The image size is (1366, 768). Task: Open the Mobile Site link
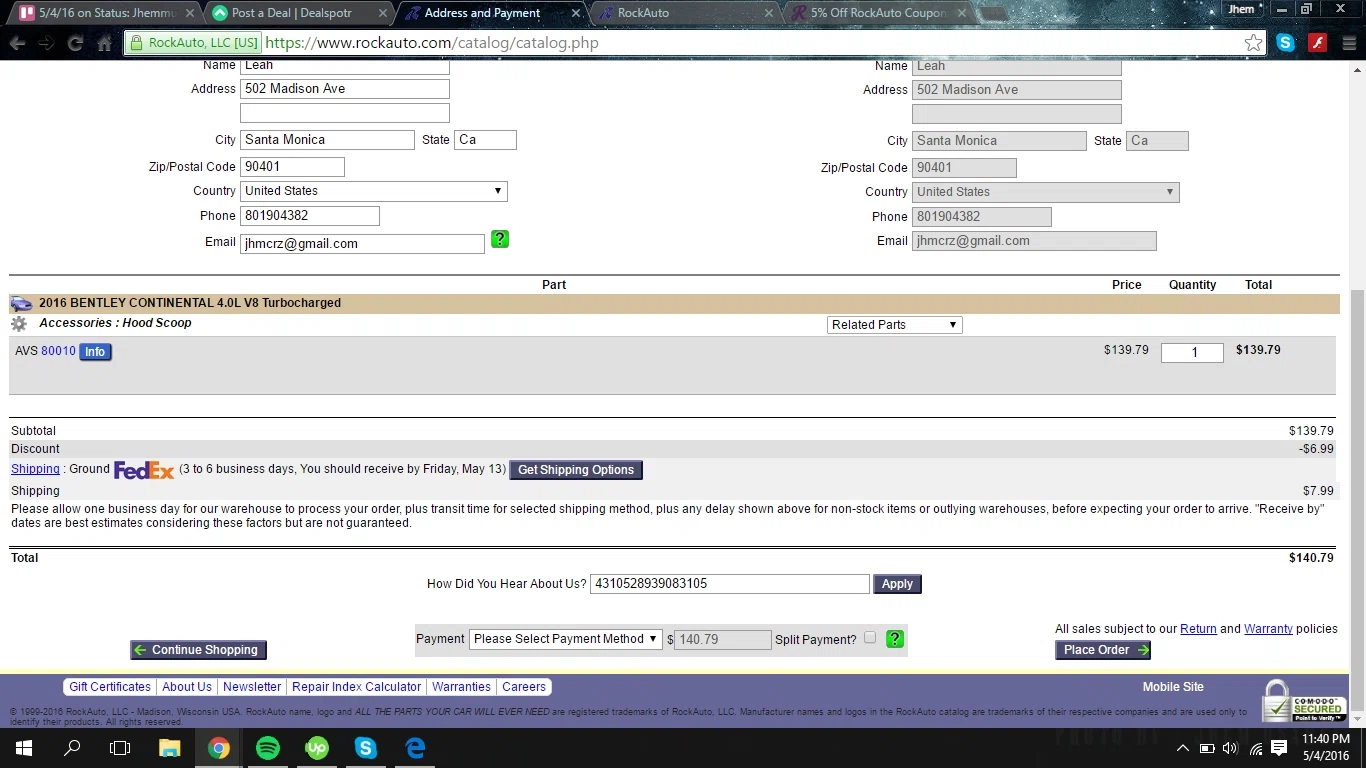1173,687
